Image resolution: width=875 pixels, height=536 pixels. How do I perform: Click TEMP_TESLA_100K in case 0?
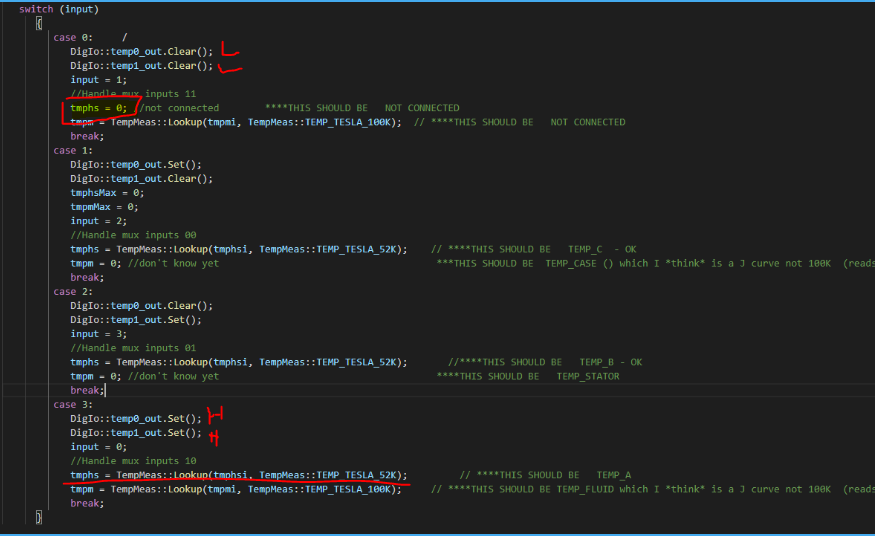pyautogui.click(x=352, y=122)
